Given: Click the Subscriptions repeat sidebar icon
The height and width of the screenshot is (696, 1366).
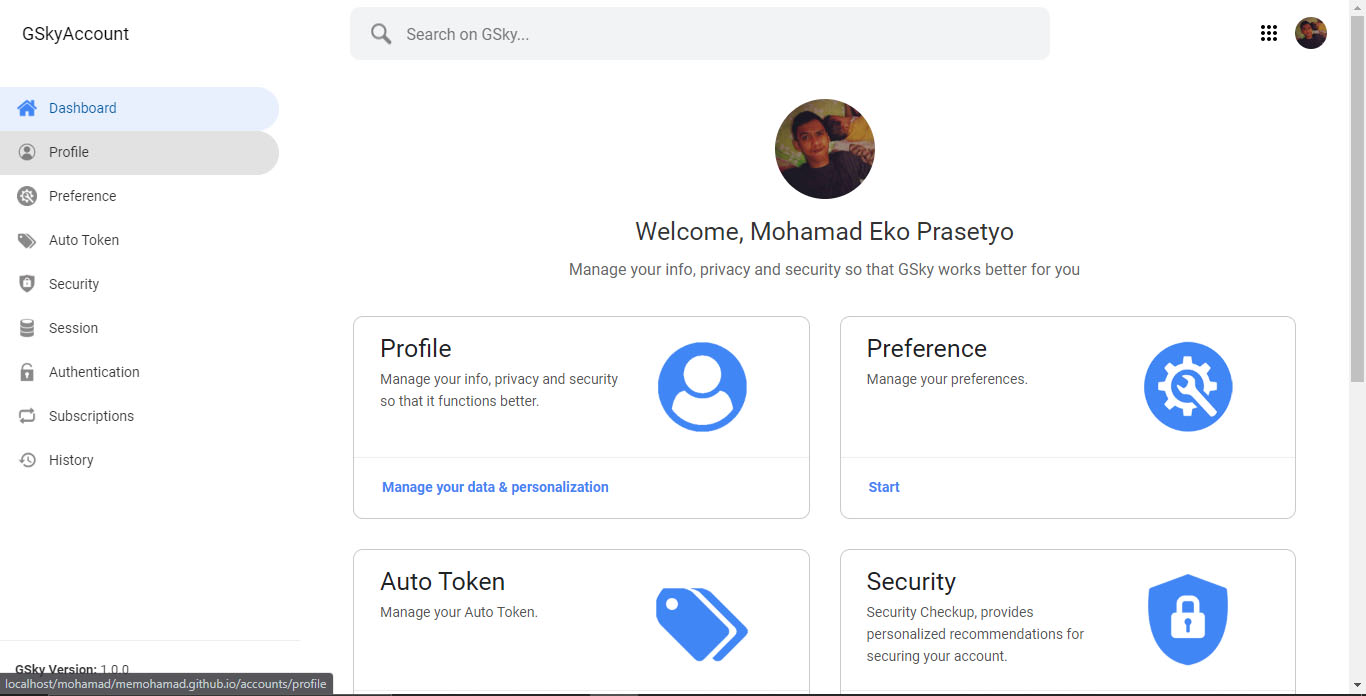Looking at the screenshot, I should pos(27,416).
